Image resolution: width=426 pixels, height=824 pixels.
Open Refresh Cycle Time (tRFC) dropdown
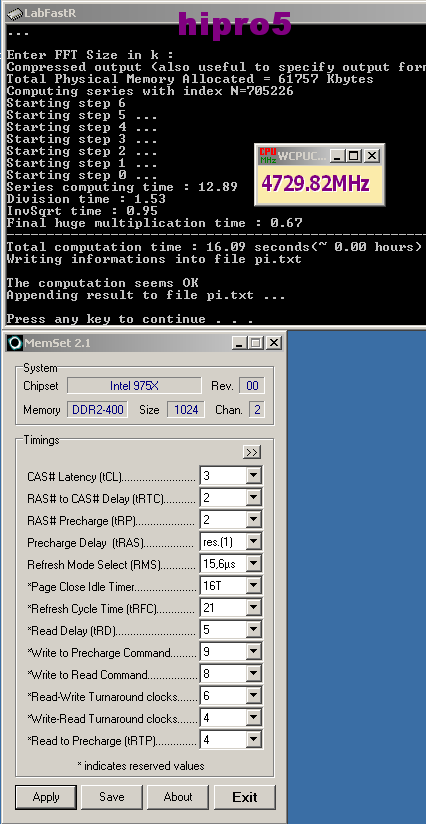click(254, 608)
